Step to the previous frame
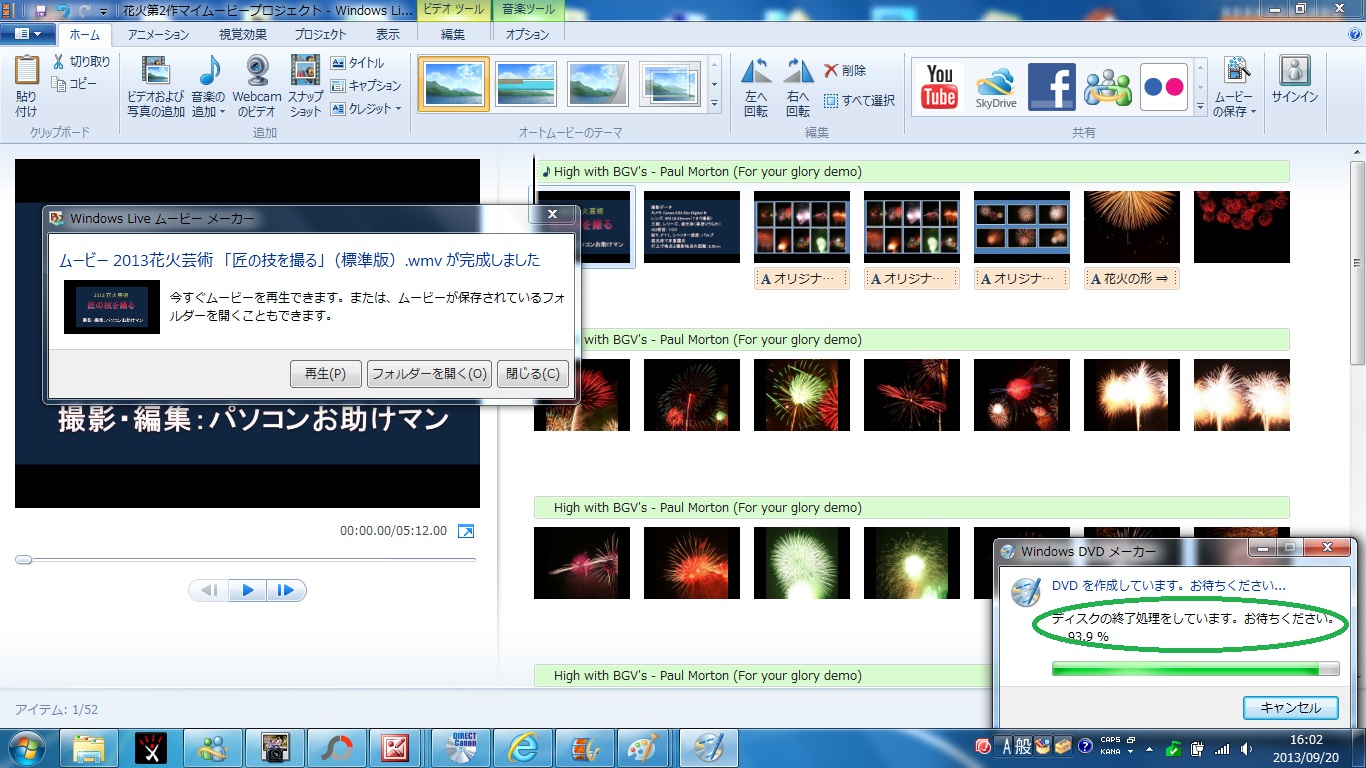This screenshot has height=768, width=1366. [x=209, y=590]
